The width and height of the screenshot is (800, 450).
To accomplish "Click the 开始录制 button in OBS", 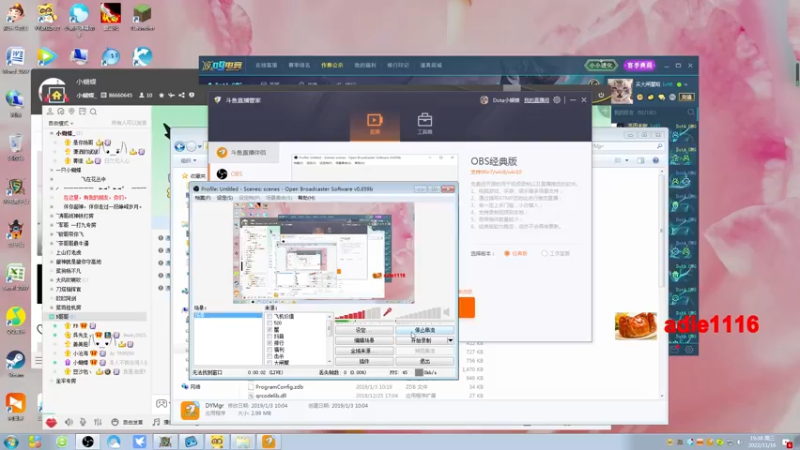I will coord(421,340).
